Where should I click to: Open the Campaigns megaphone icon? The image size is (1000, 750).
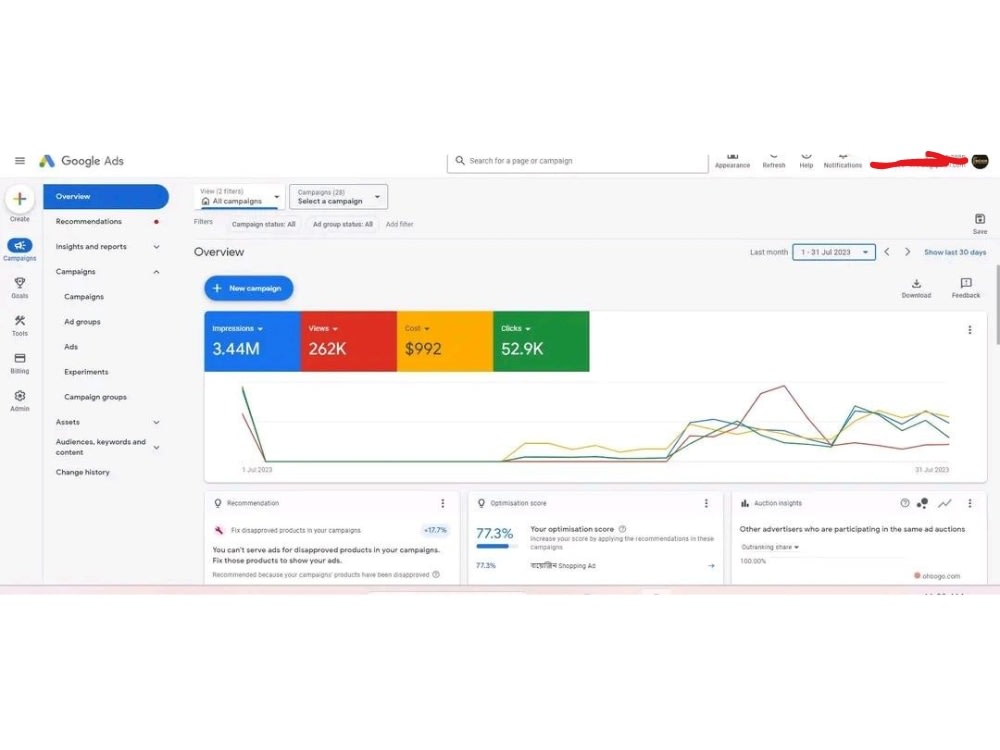point(20,246)
